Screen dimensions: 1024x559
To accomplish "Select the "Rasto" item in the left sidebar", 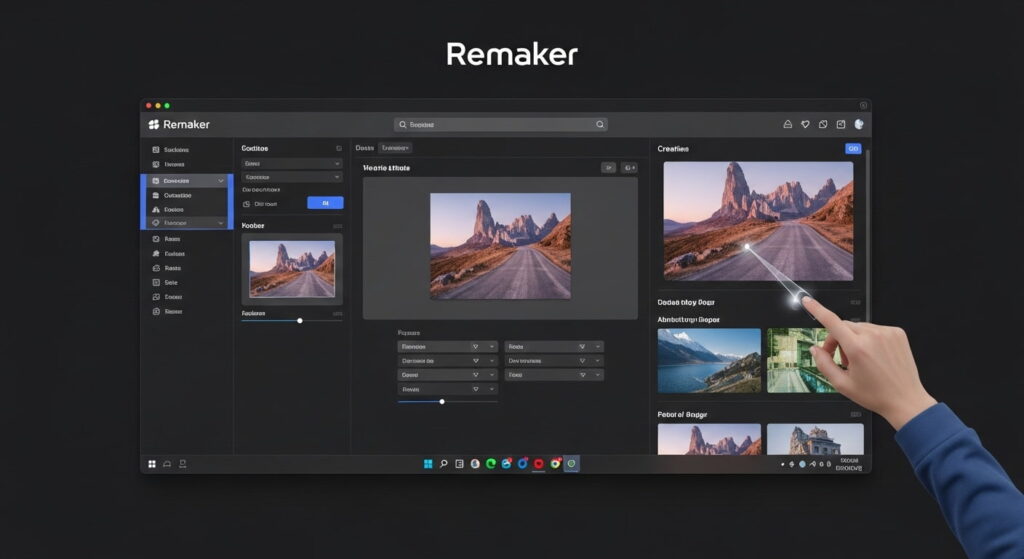I will (172, 268).
